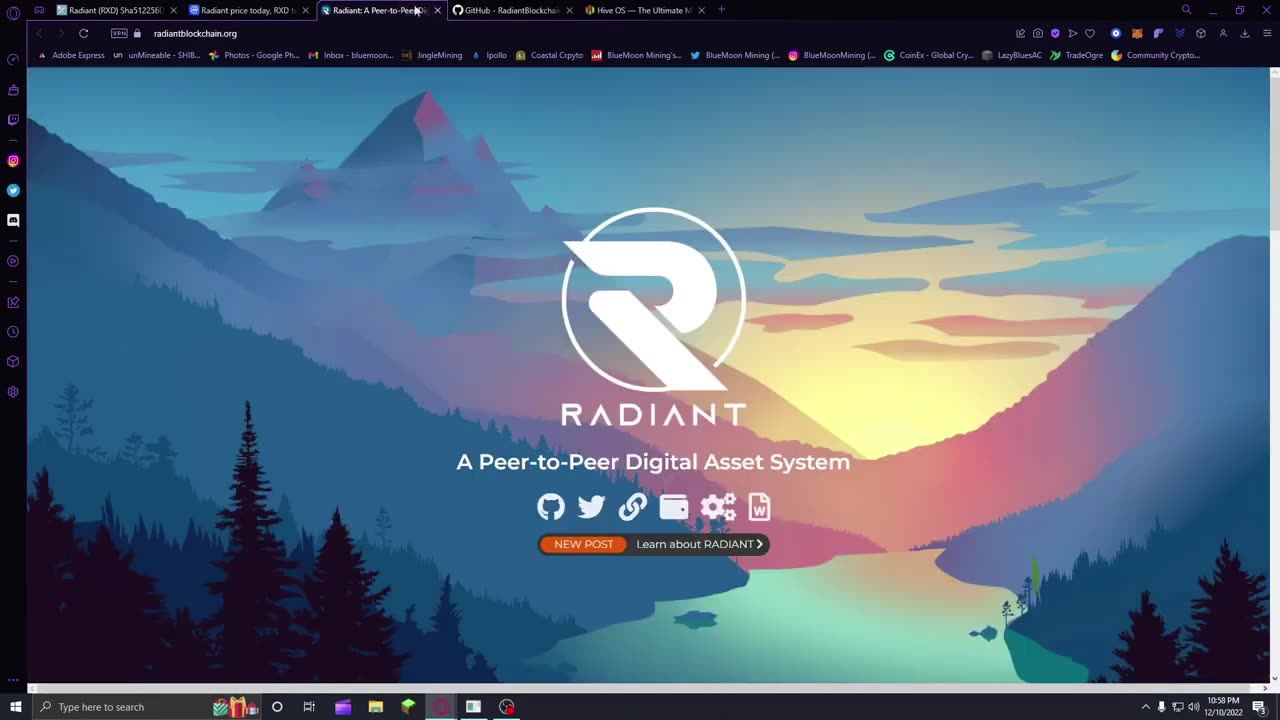Open the TradeOgre bookmark

coord(1076,55)
